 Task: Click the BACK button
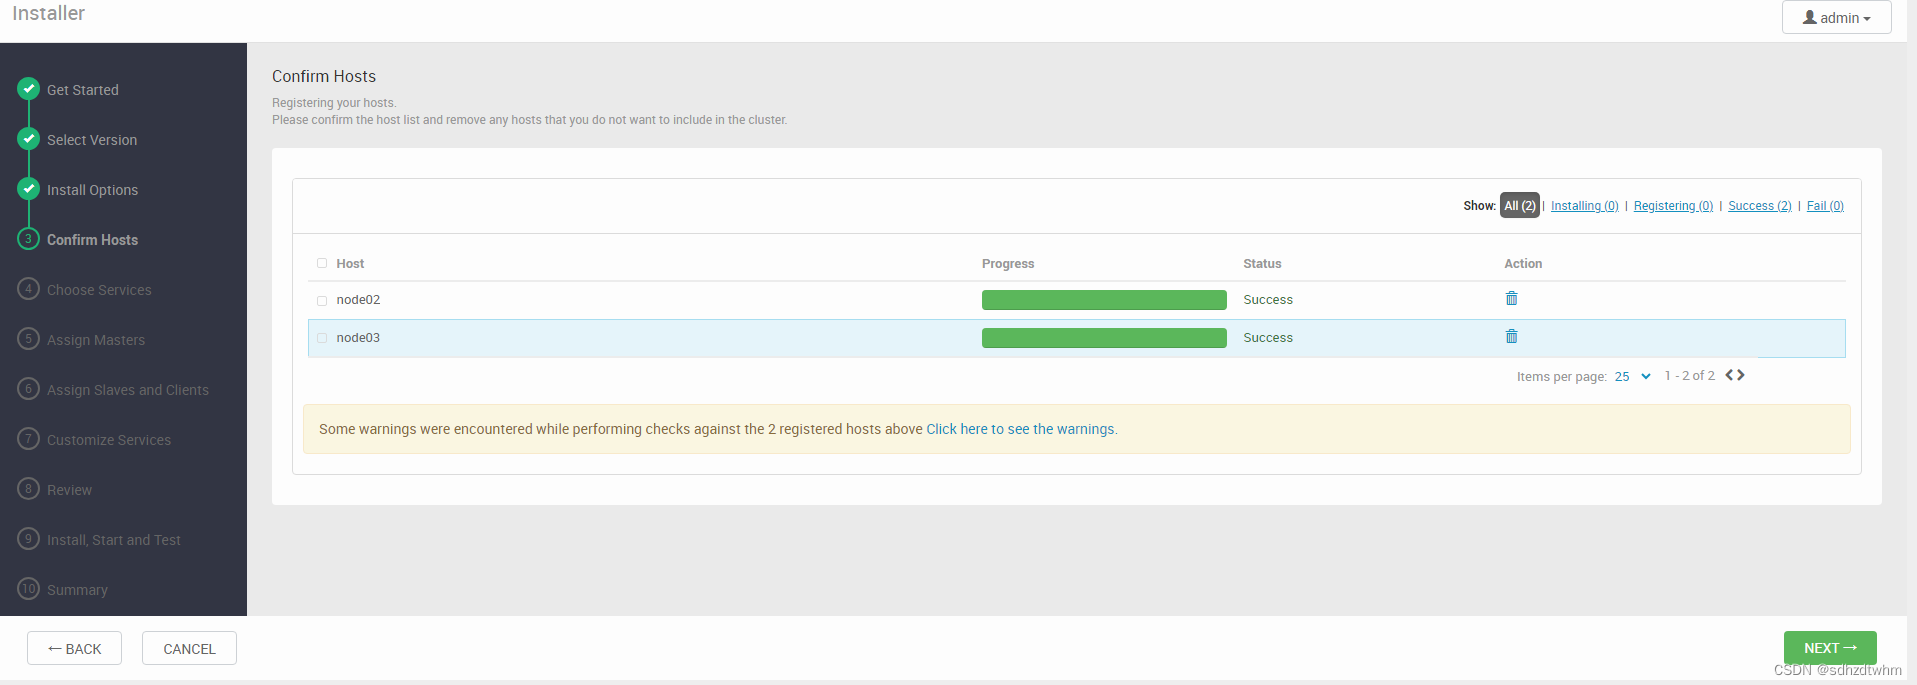tap(74, 648)
